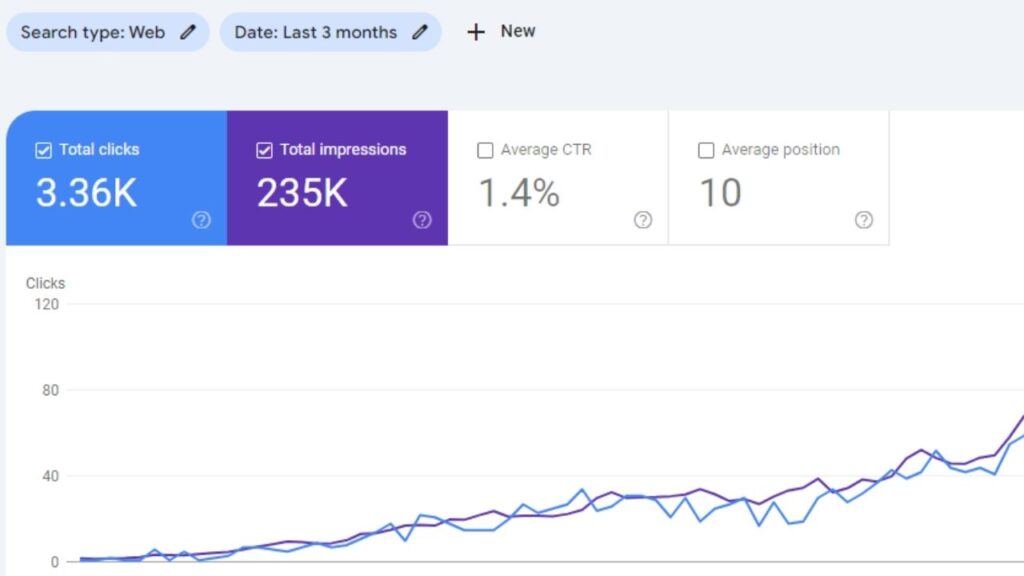Click the 'New' filter button label

pos(518,31)
